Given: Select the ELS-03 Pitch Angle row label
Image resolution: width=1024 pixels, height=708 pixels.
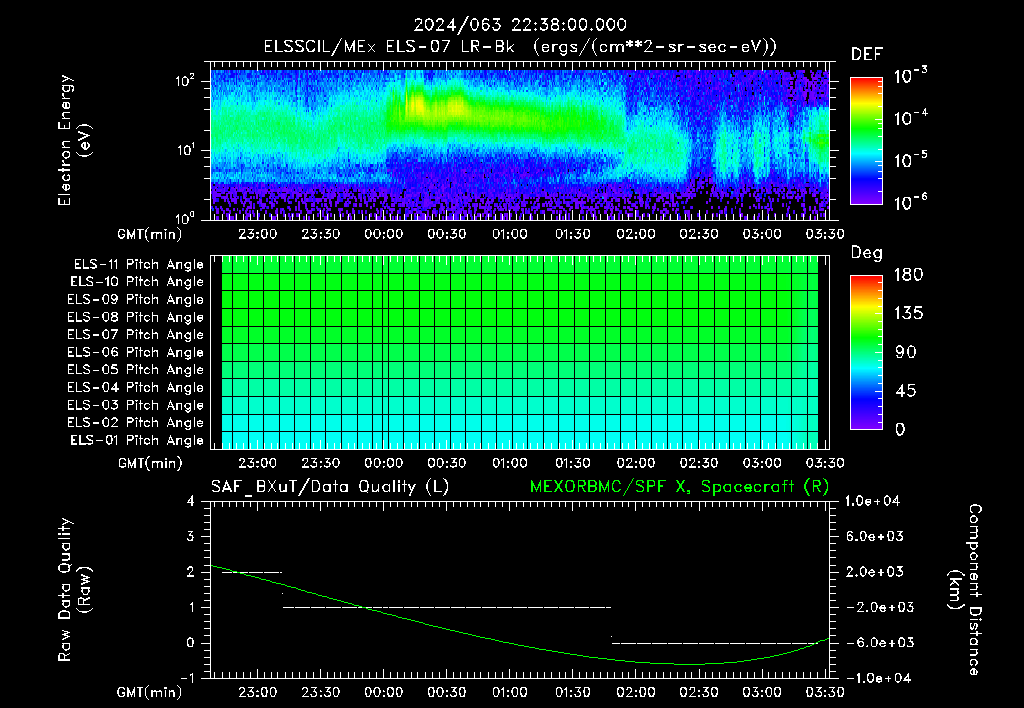Looking at the screenshot, I should pos(136,405).
